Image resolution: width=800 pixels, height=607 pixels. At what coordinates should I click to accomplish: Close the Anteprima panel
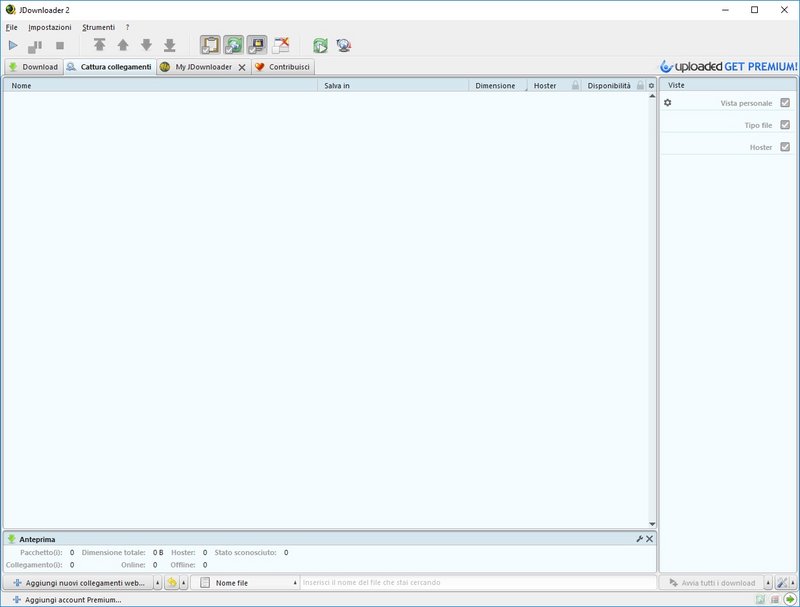(x=649, y=539)
